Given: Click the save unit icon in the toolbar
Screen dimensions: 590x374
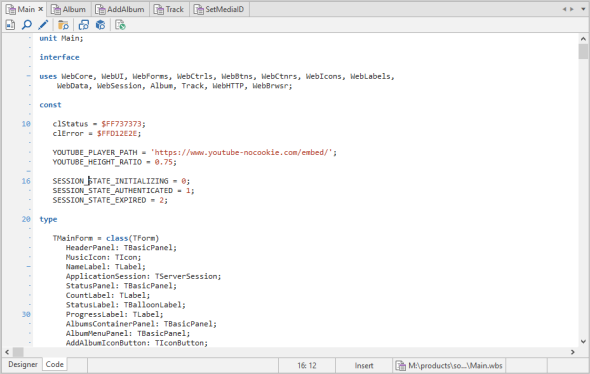Looking at the screenshot, I should [10, 25].
